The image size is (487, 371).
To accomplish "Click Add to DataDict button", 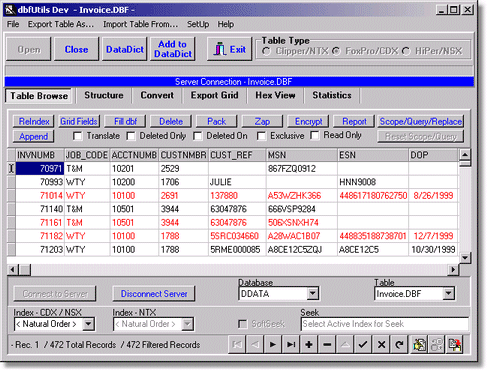I will click(173, 49).
